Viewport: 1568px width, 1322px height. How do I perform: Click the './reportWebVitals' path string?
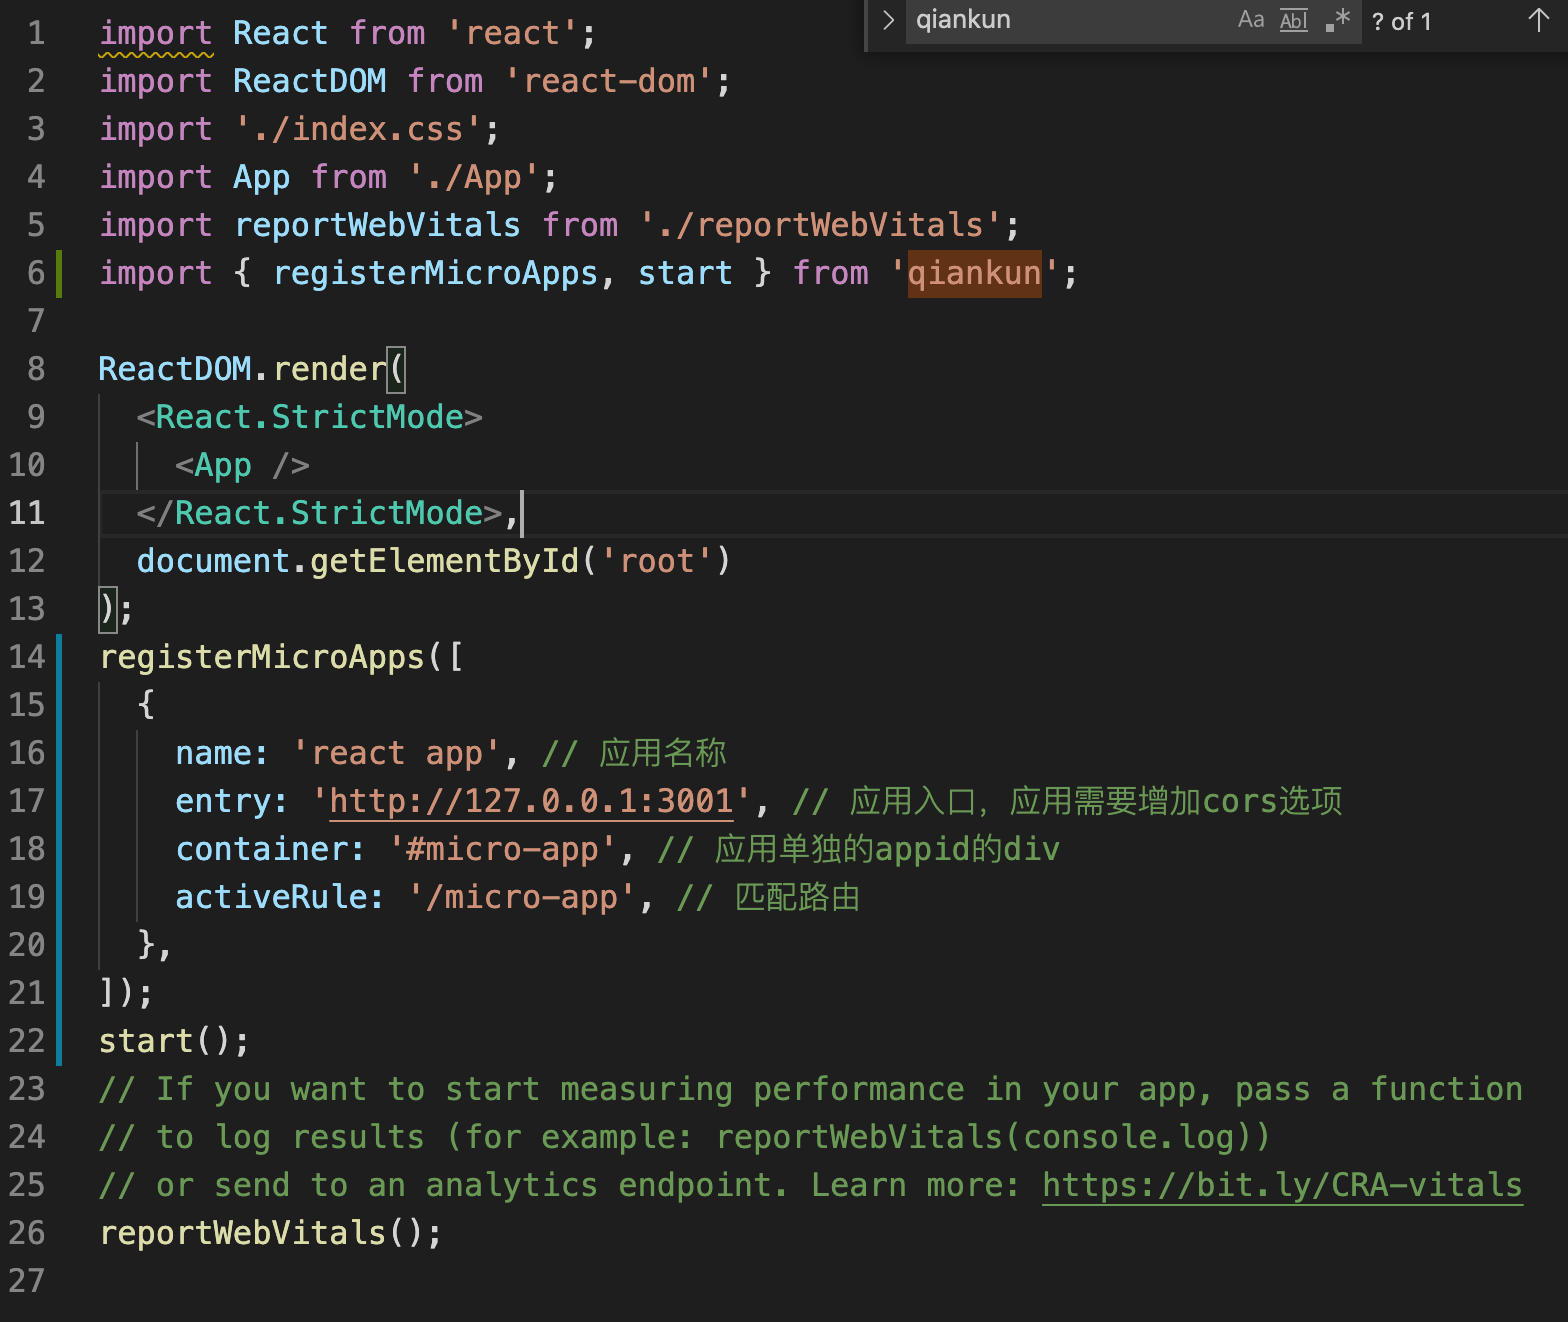(x=820, y=225)
